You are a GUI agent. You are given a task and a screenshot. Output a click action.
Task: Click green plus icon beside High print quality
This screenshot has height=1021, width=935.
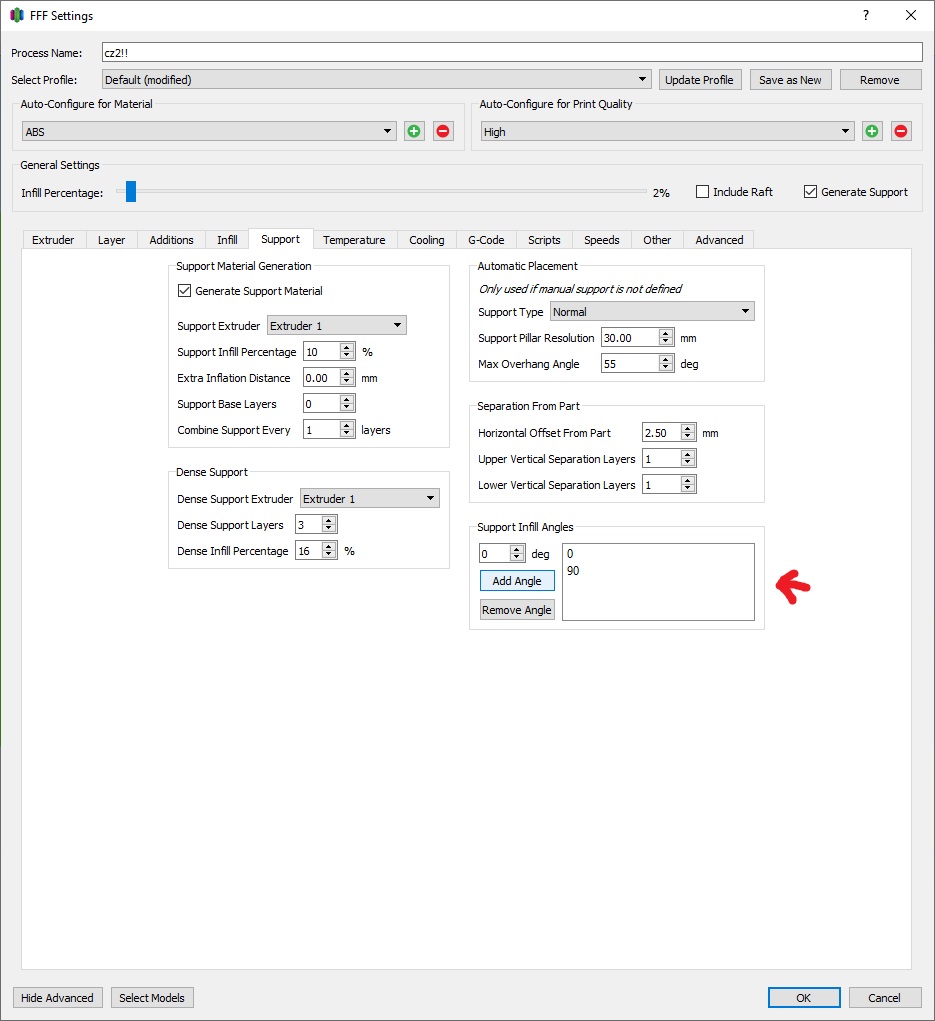click(x=872, y=131)
